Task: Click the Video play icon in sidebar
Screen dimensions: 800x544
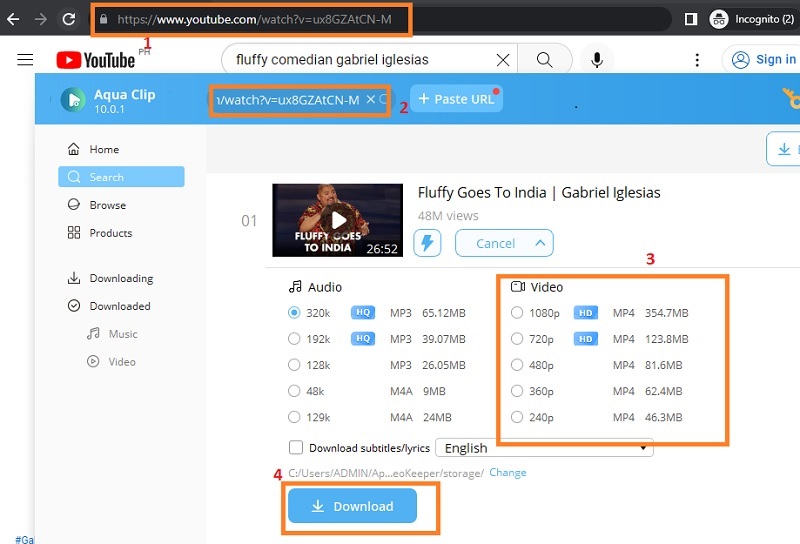Action: 93,361
